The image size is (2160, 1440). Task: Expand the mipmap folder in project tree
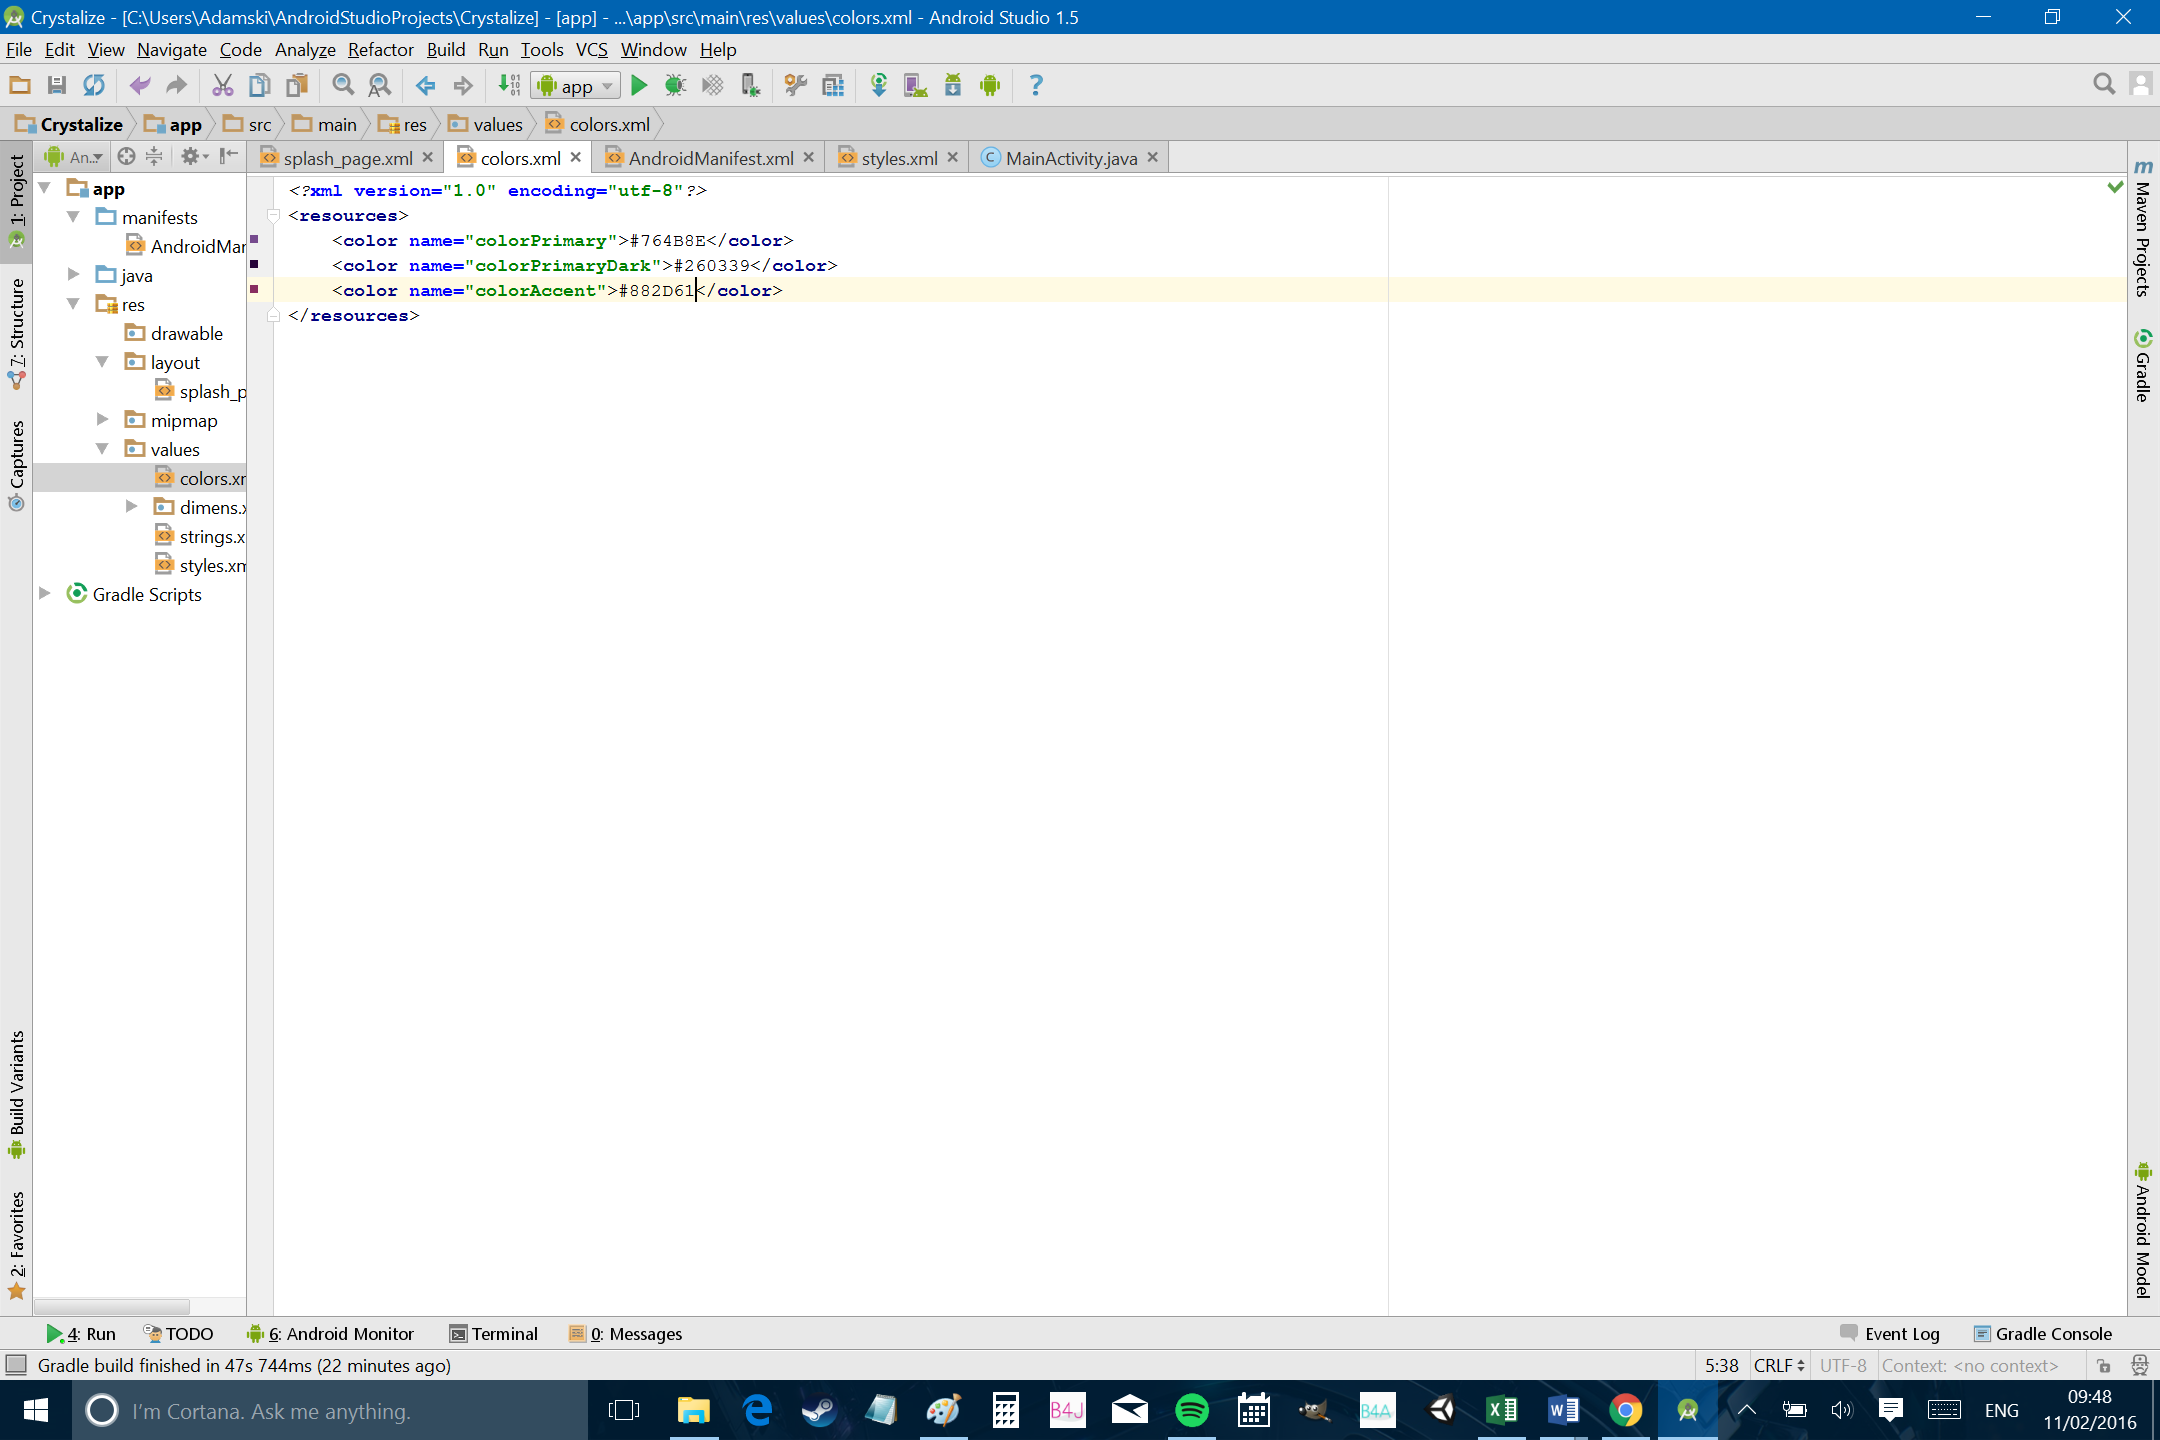point(101,419)
